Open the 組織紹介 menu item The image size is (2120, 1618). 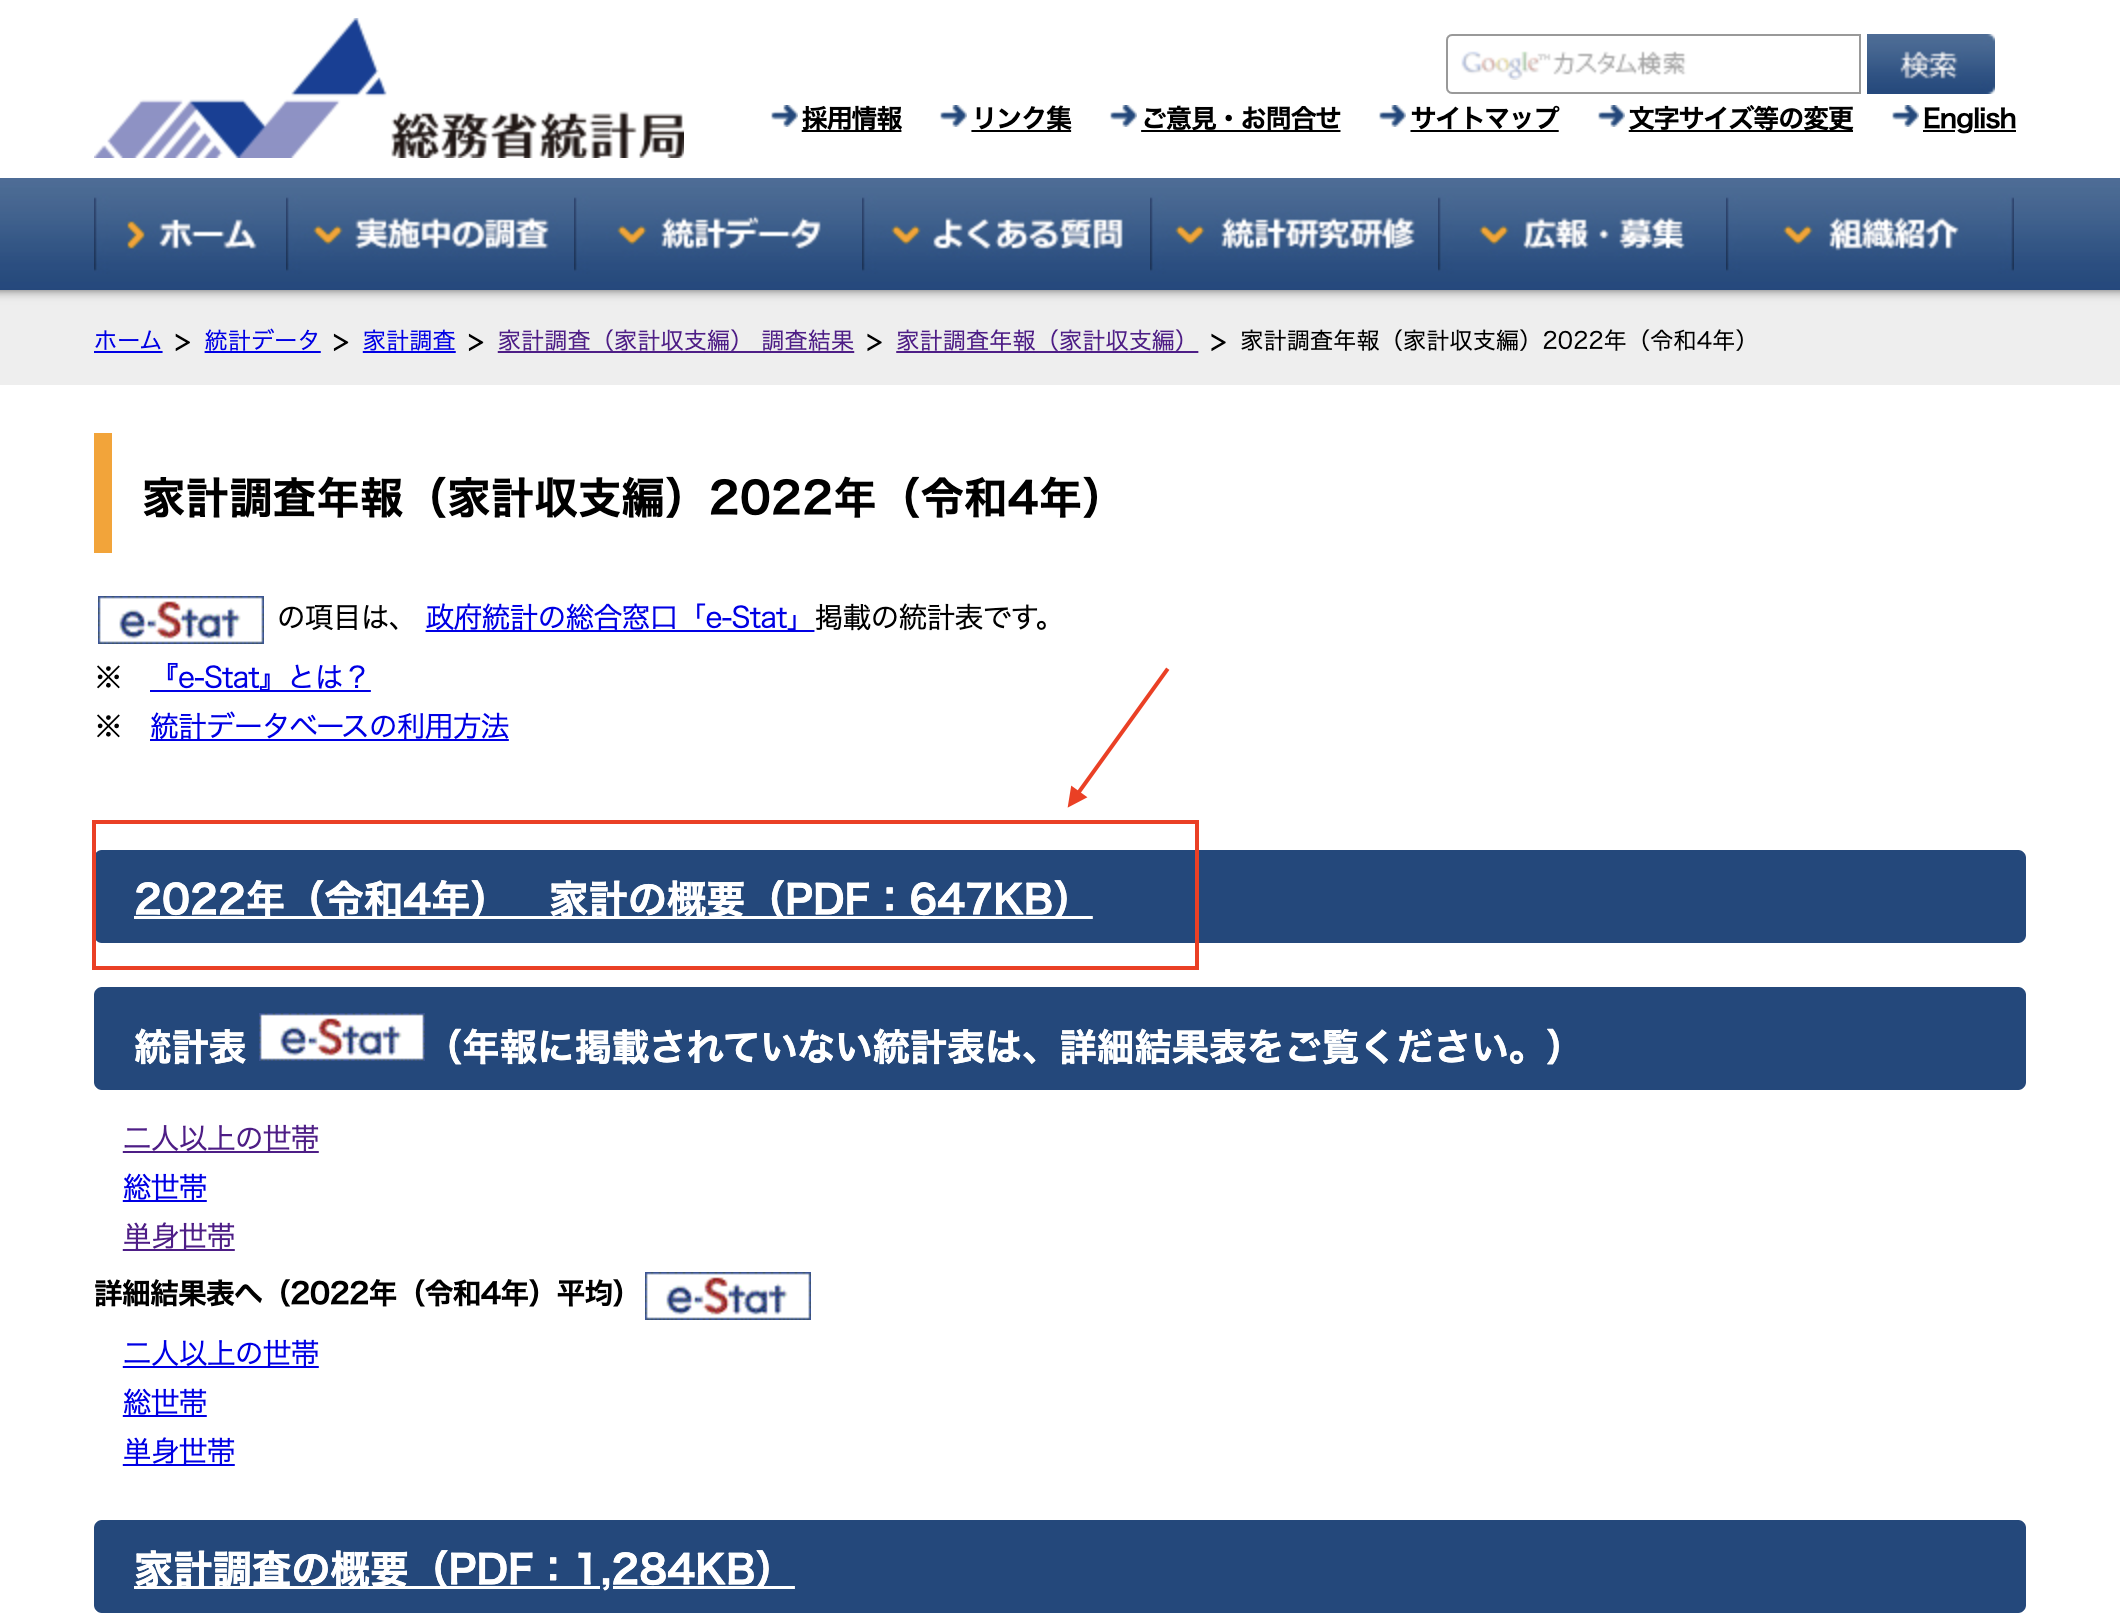pos(1870,234)
